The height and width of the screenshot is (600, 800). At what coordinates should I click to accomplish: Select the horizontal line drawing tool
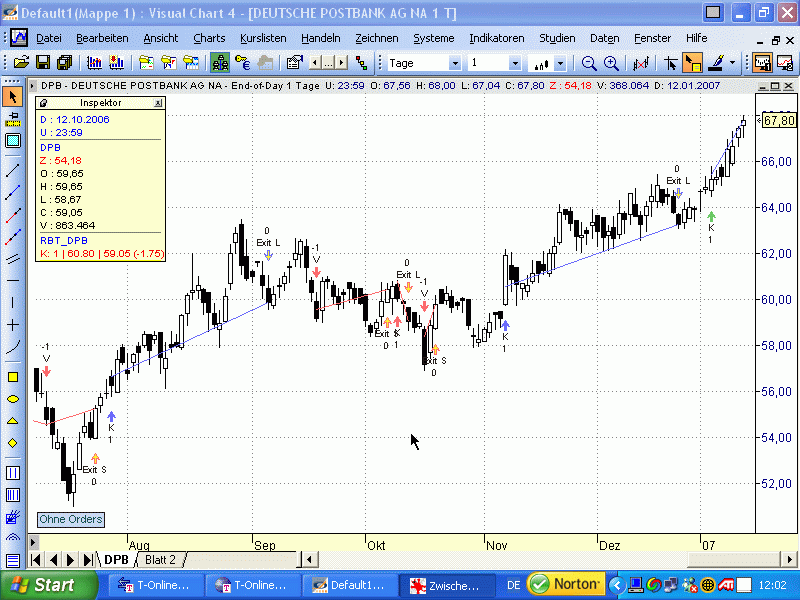pos(13,281)
